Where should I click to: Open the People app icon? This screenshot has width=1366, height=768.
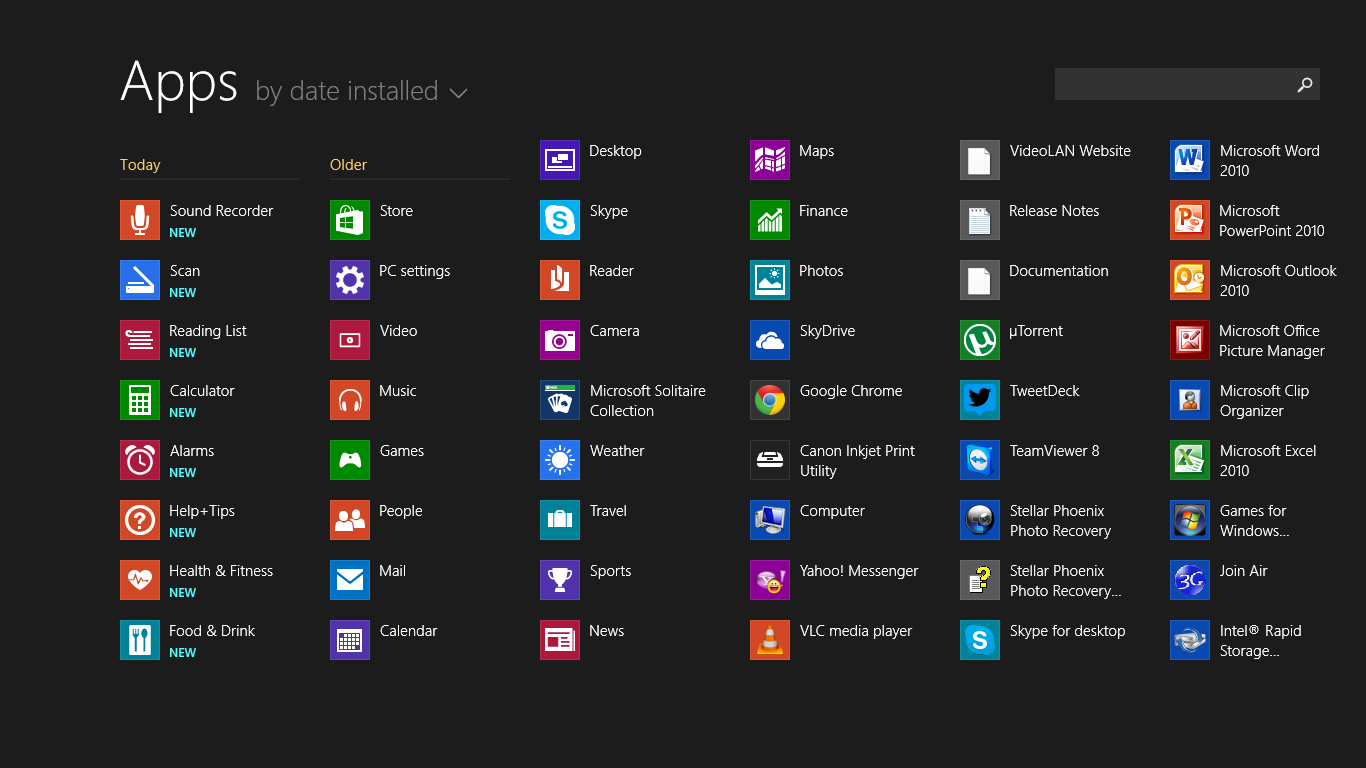(x=350, y=520)
